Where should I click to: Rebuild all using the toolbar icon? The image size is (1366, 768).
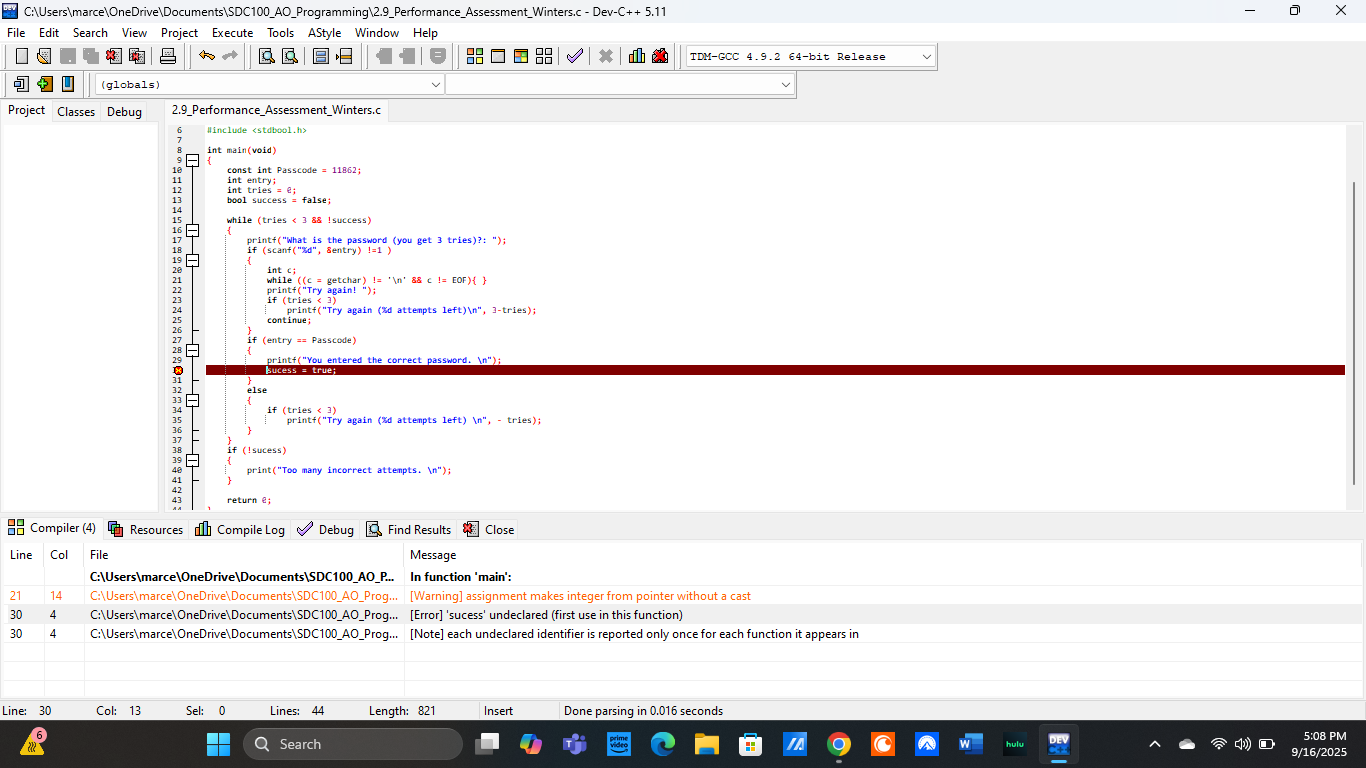pos(544,56)
